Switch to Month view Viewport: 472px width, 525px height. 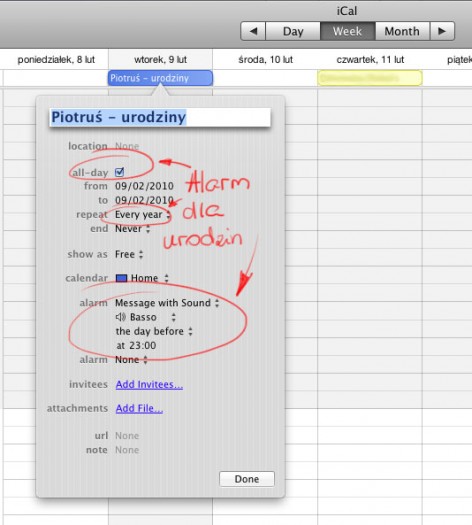pyautogui.click(x=402, y=31)
